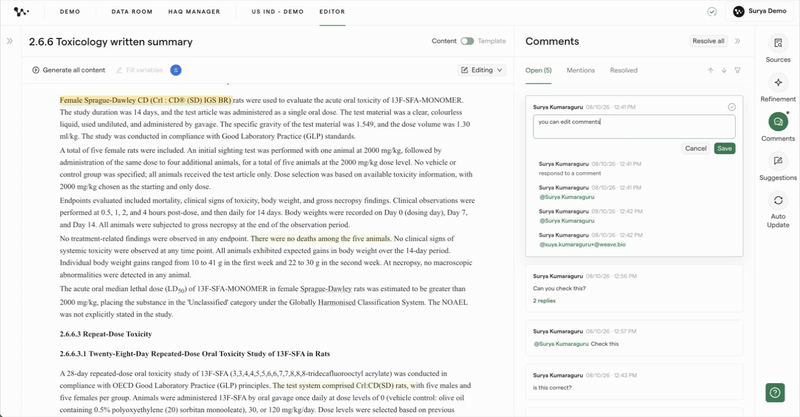Open the Refinement sparkle icon
The image size is (800, 417).
pyautogui.click(x=778, y=82)
